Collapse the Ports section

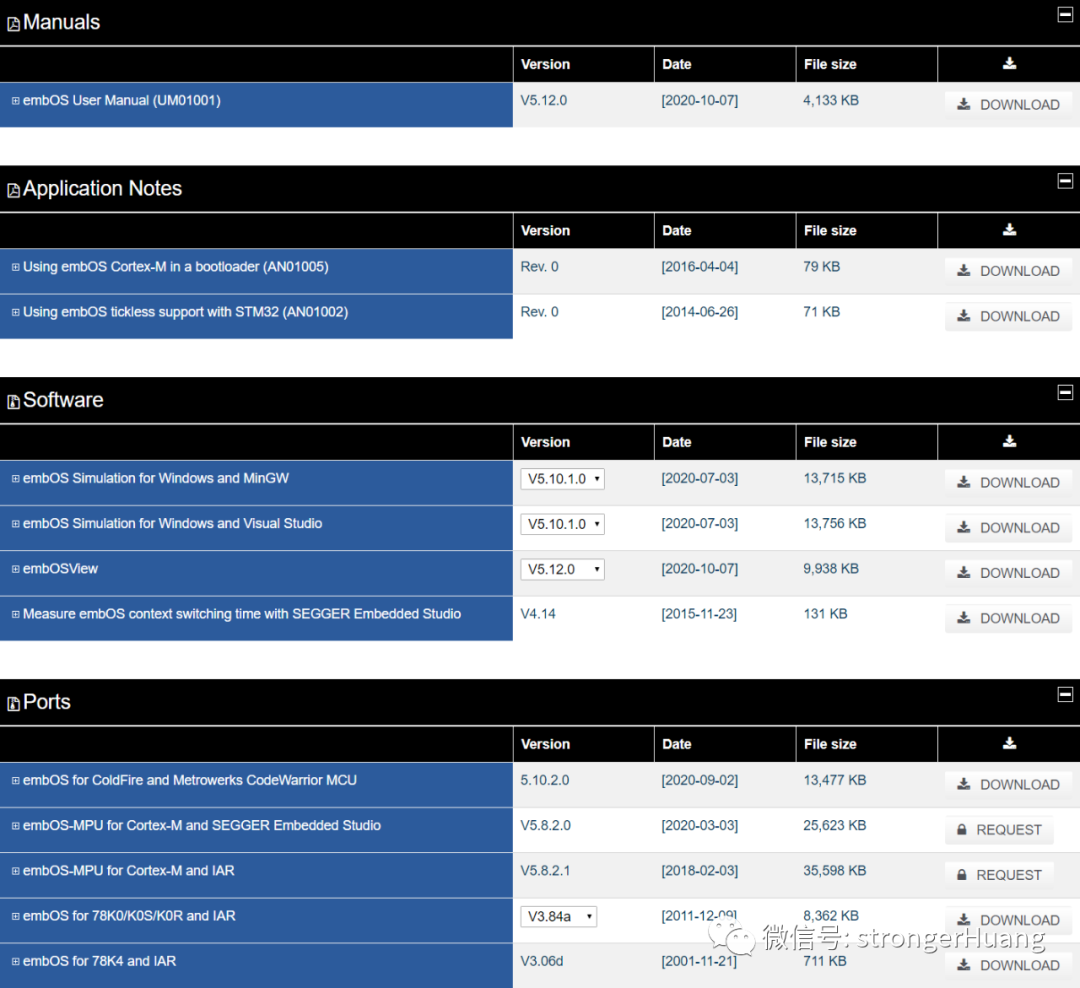click(x=1065, y=694)
